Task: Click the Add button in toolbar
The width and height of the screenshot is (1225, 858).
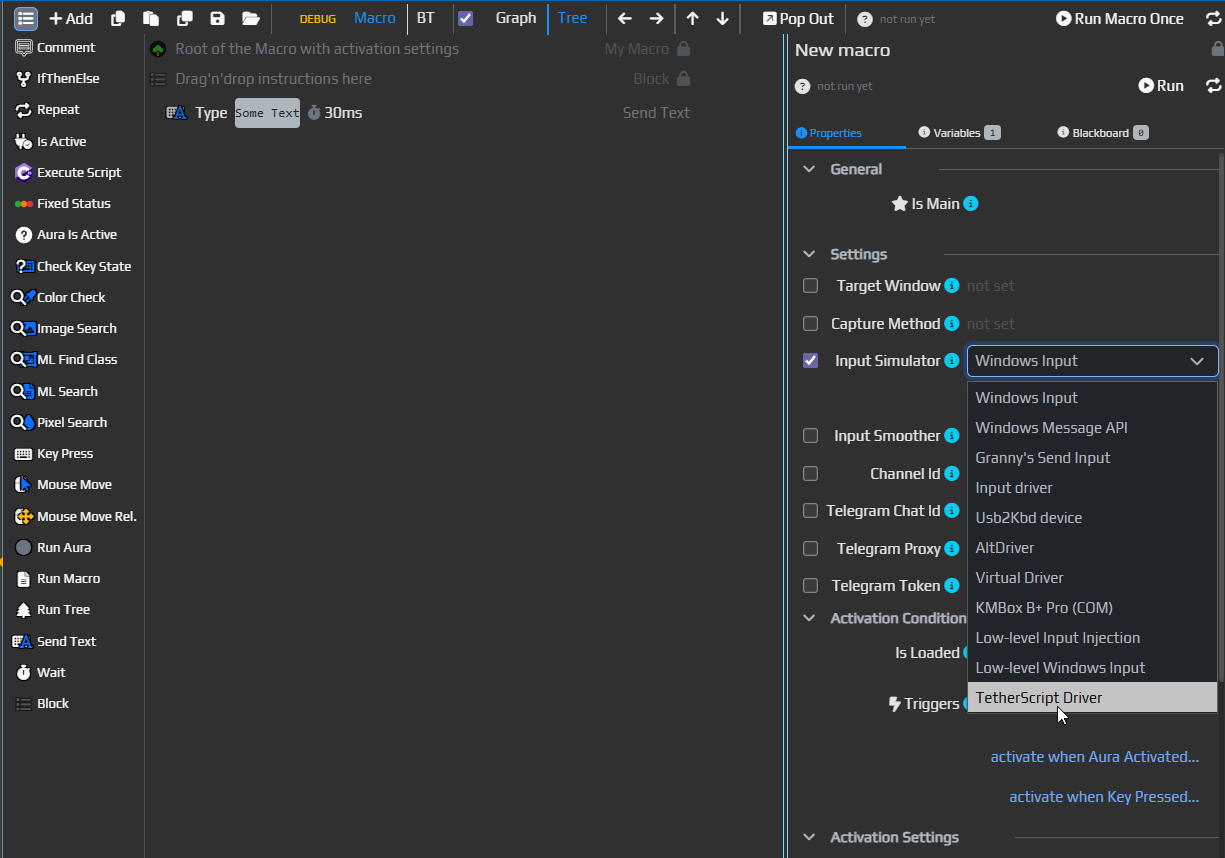Action: click(71, 18)
